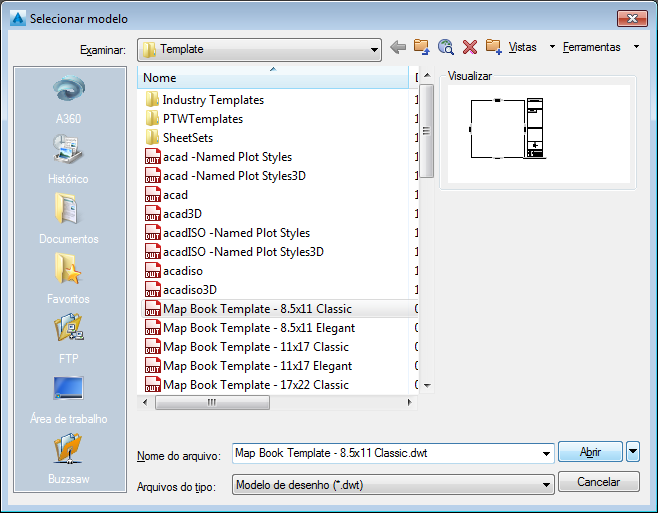This screenshot has width=658, height=513.
Task: Open the Histórico places shortcut
Action: pos(69,160)
